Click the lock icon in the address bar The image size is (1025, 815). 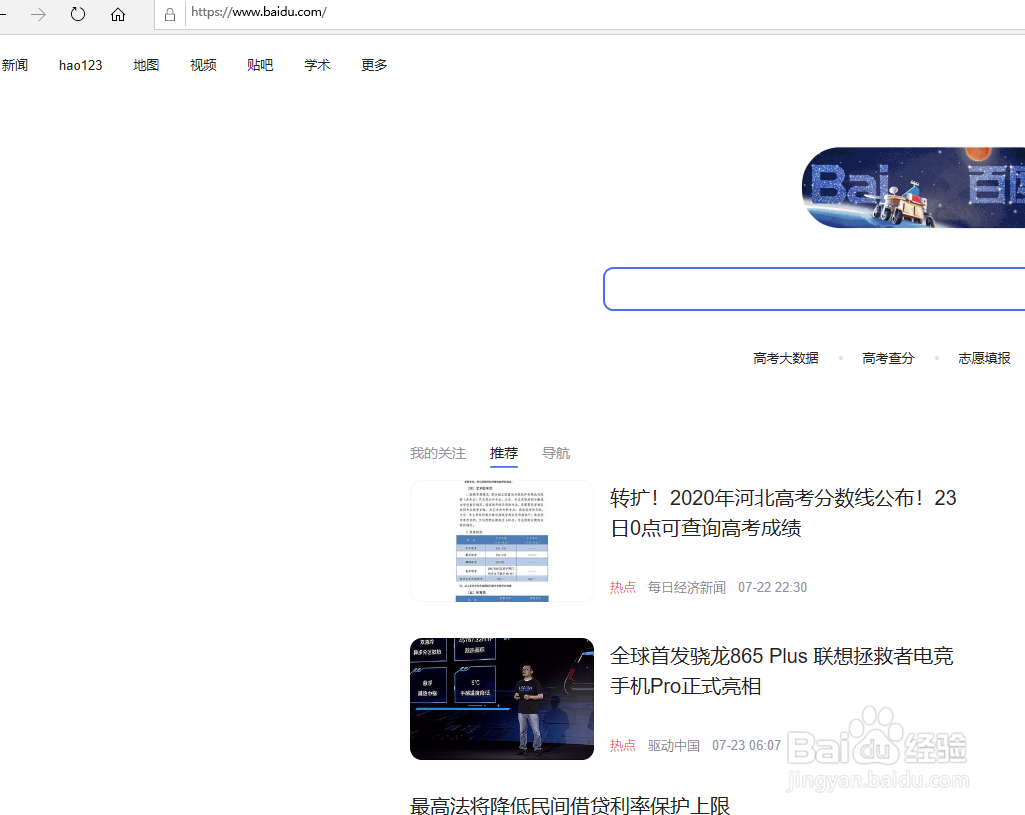[170, 14]
